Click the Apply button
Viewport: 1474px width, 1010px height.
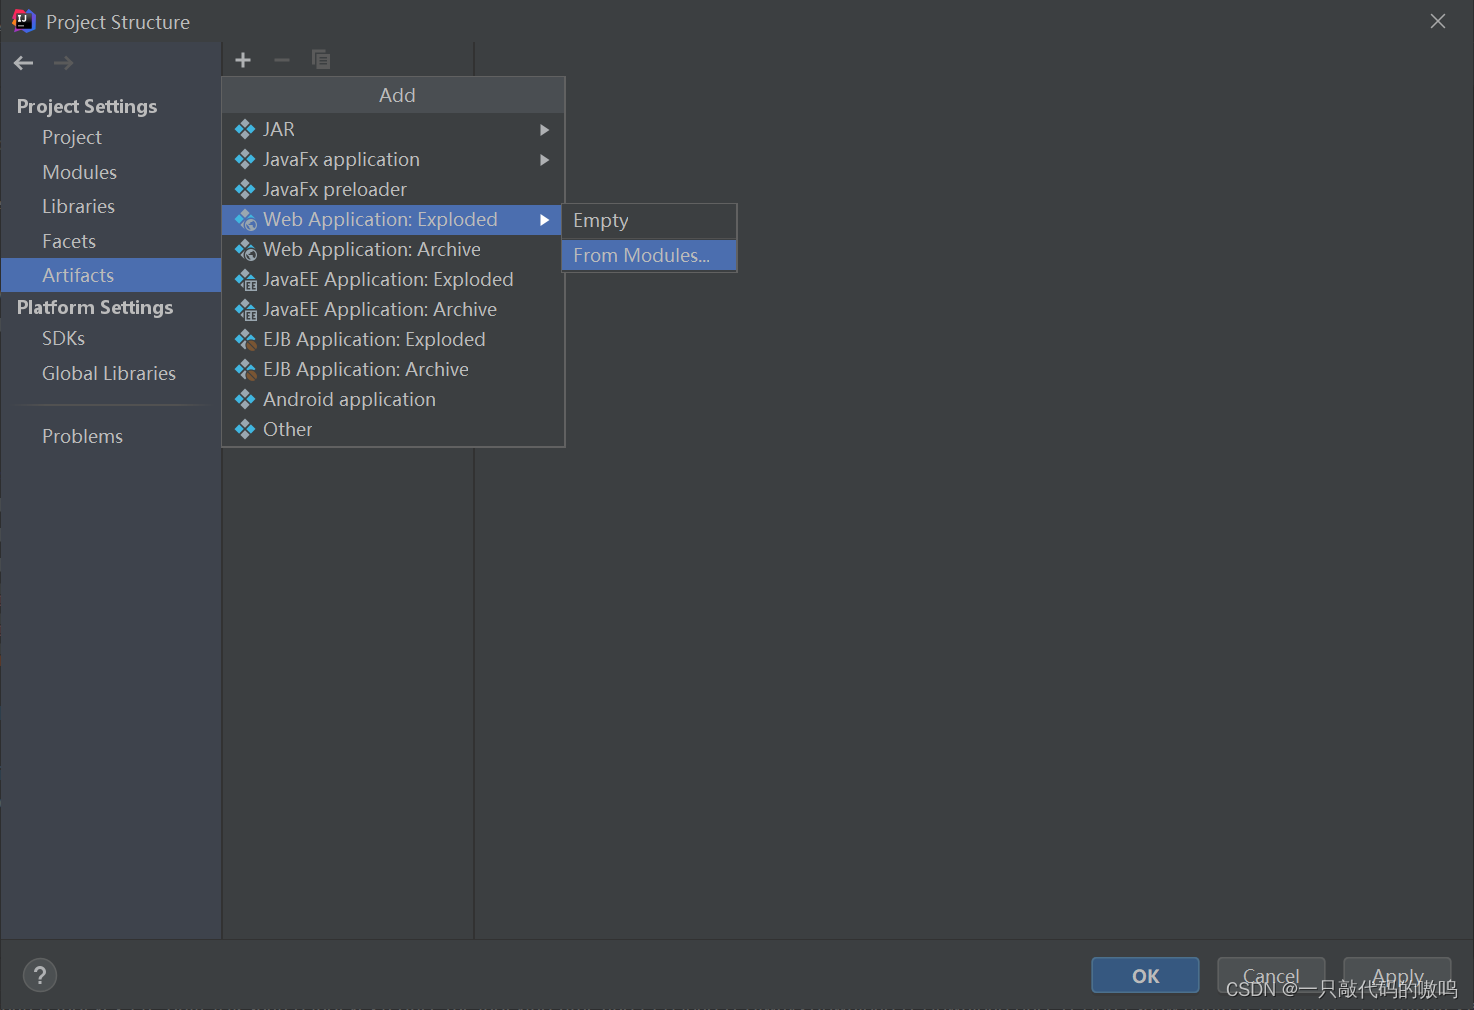pos(1397,975)
